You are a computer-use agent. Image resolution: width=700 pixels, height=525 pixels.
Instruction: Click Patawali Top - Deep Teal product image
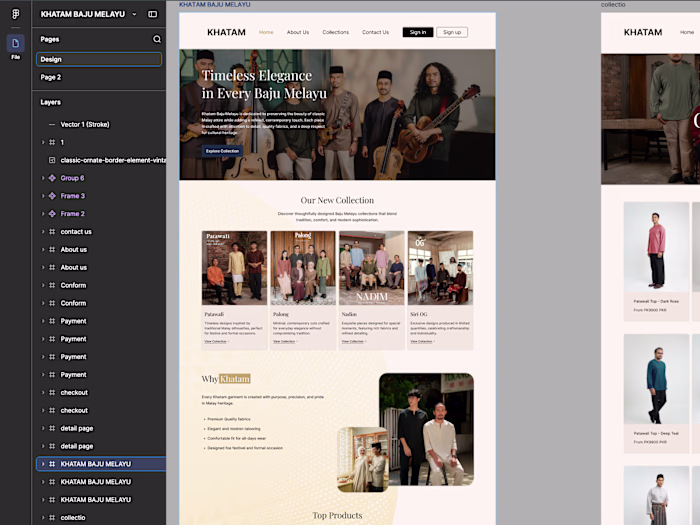pos(656,379)
